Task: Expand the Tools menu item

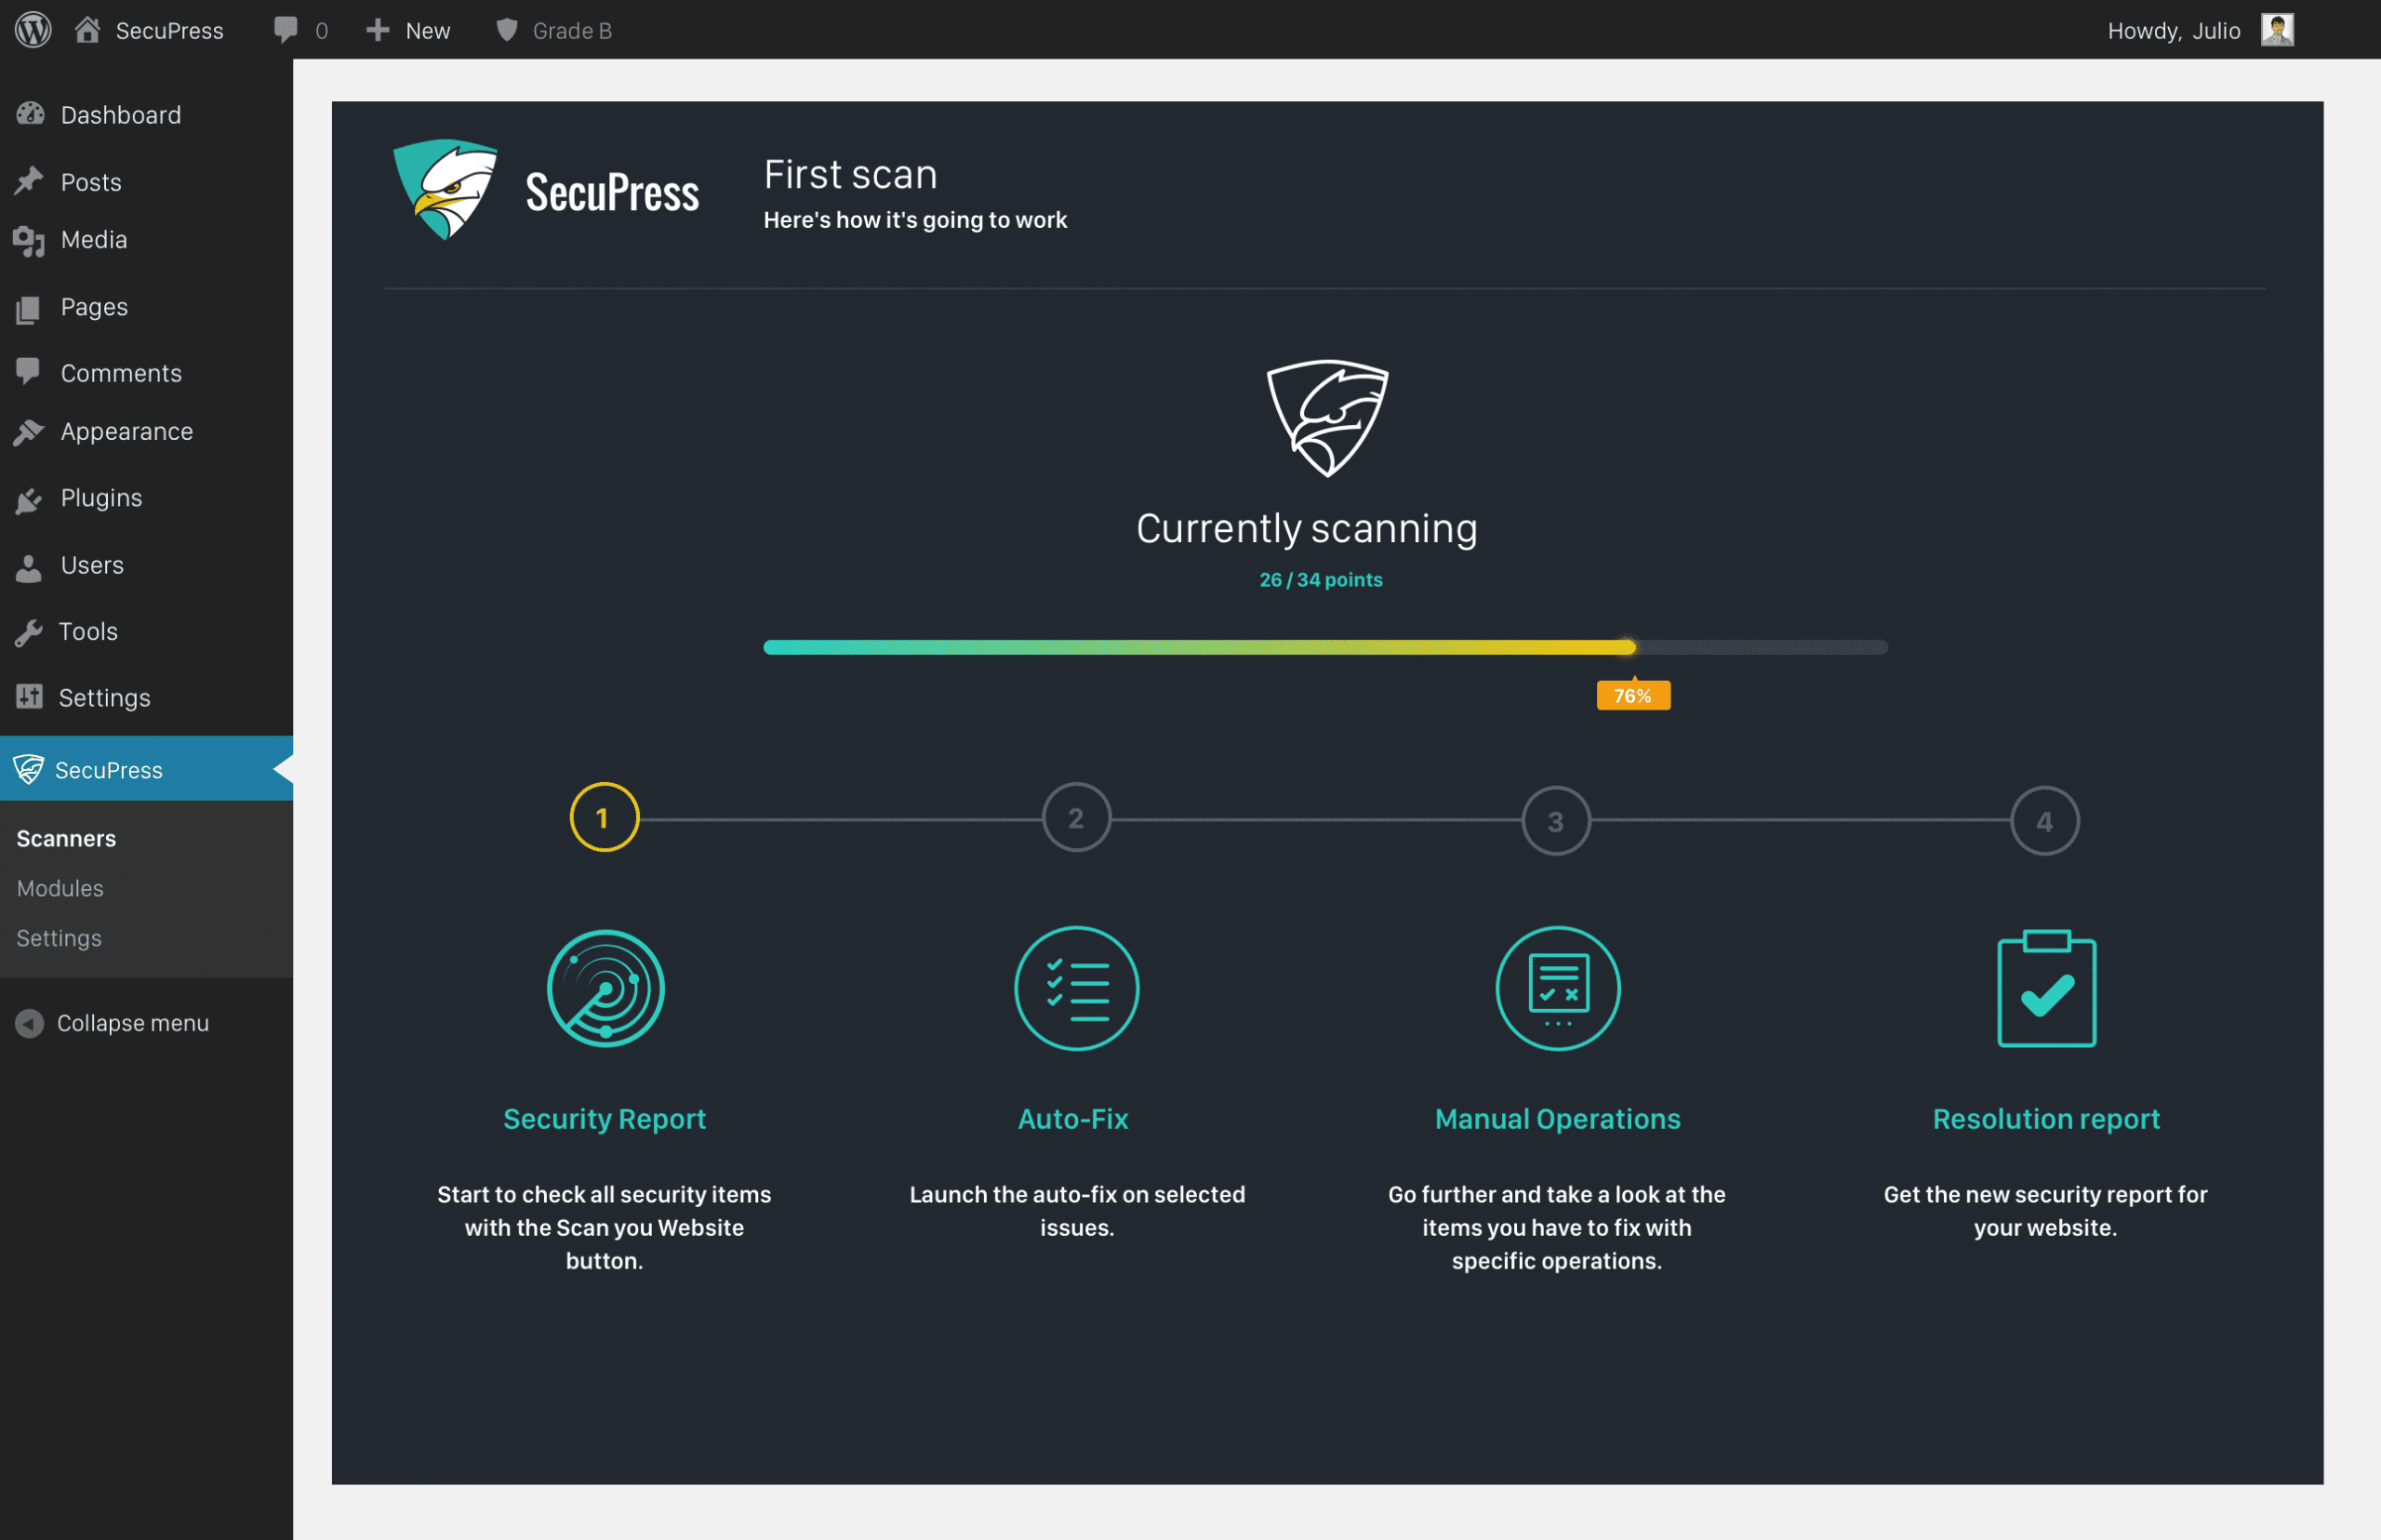Action: point(88,630)
